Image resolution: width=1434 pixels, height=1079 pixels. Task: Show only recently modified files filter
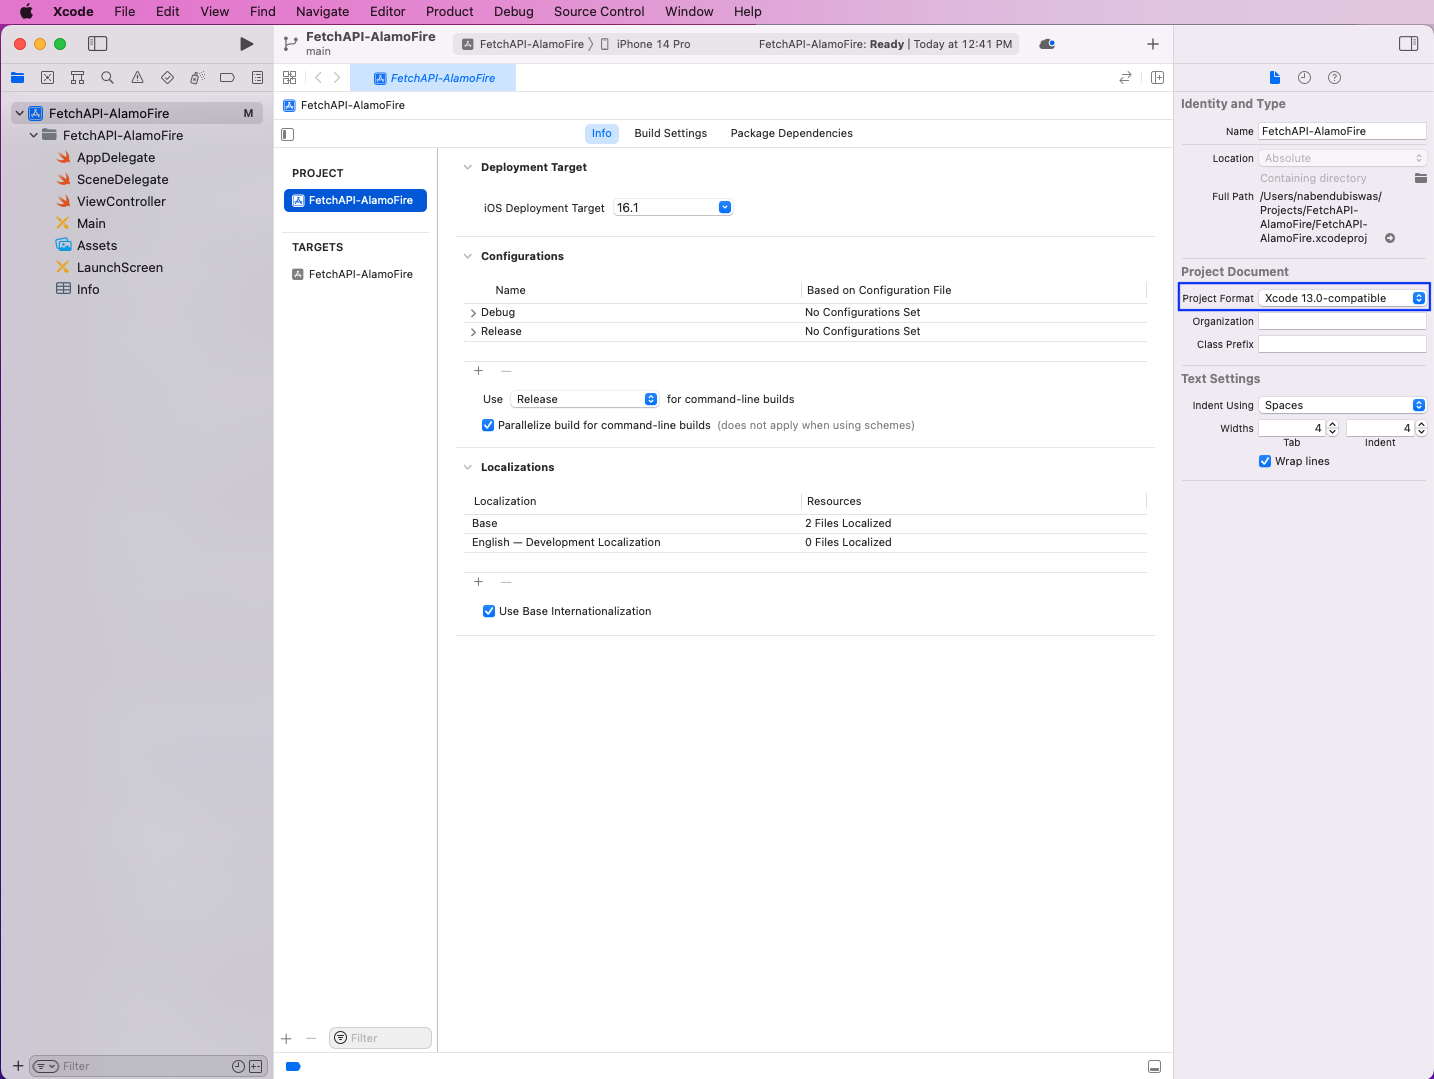238,1067
